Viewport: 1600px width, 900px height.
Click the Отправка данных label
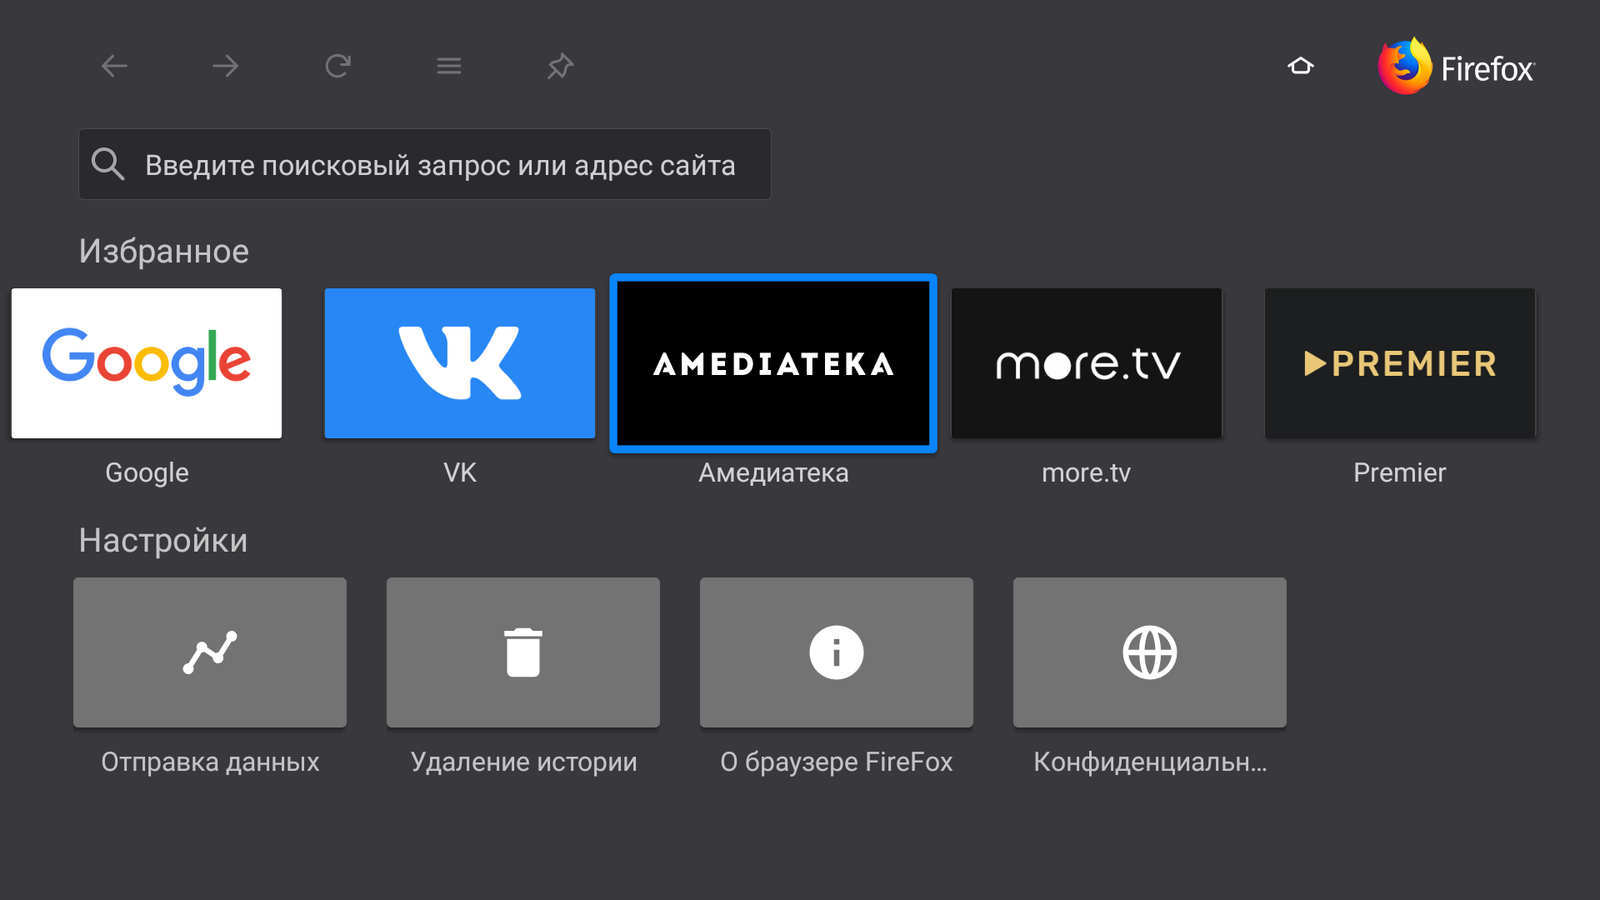click(210, 762)
